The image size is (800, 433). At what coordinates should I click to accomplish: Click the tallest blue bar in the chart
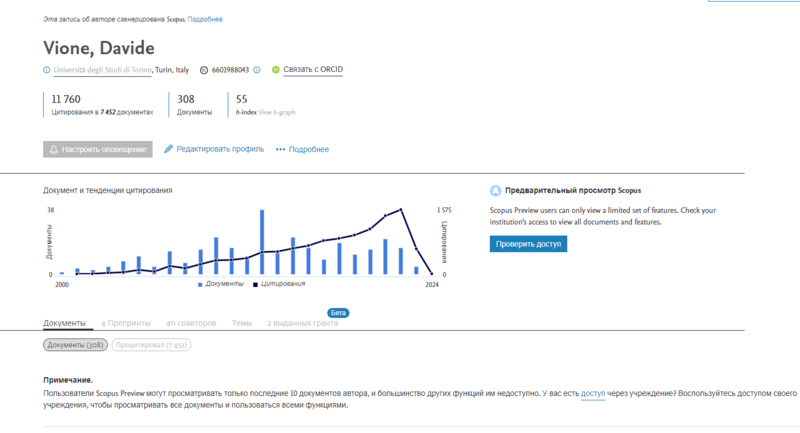pos(262,241)
